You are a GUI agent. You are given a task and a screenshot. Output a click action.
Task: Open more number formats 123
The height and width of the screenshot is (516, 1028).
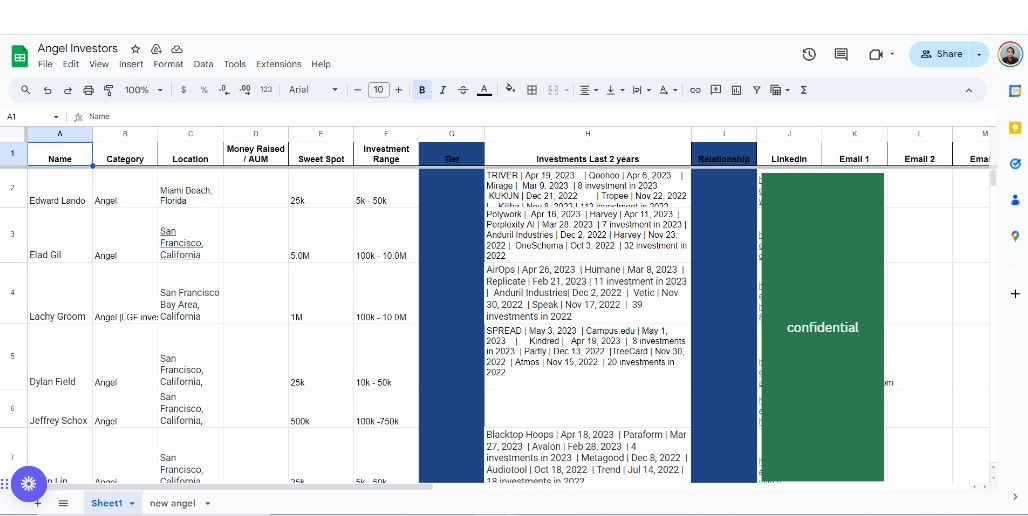pos(266,90)
